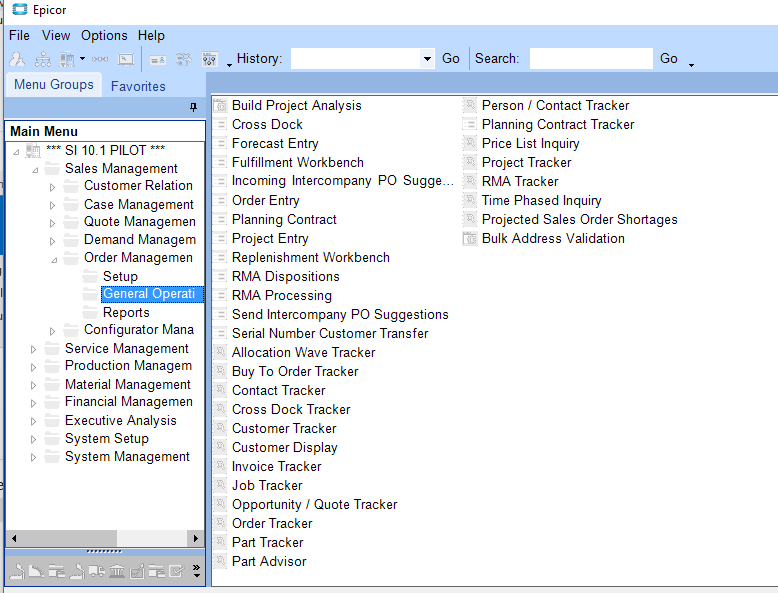Select the Setup folder under Order Management
The image size is (778, 593).
coord(120,276)
